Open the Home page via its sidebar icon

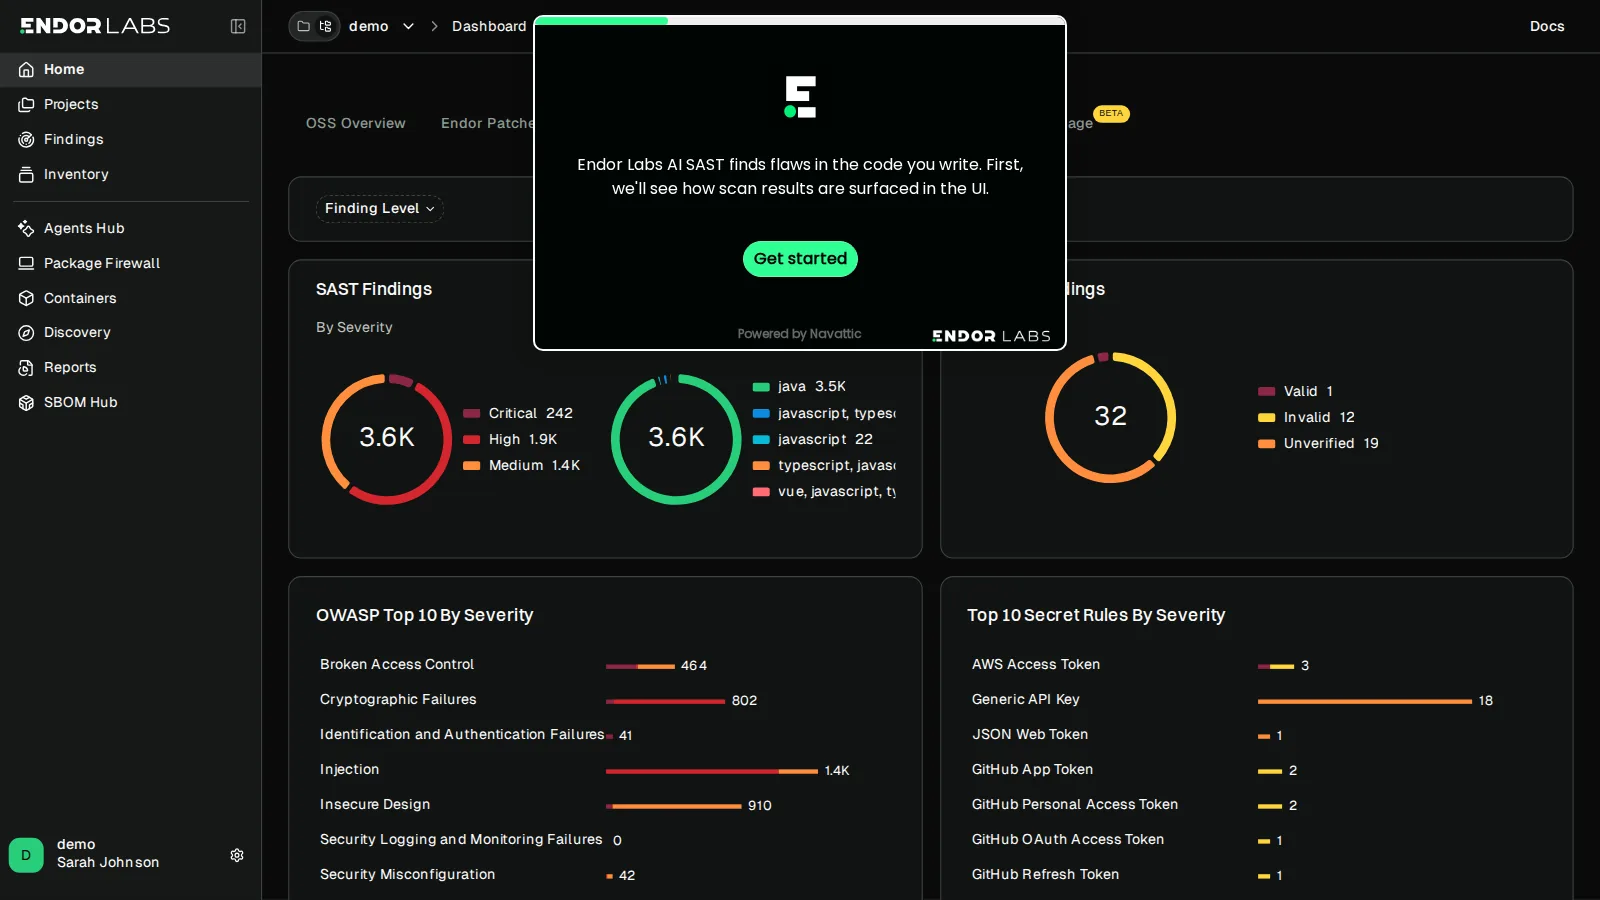coord(26,70)
